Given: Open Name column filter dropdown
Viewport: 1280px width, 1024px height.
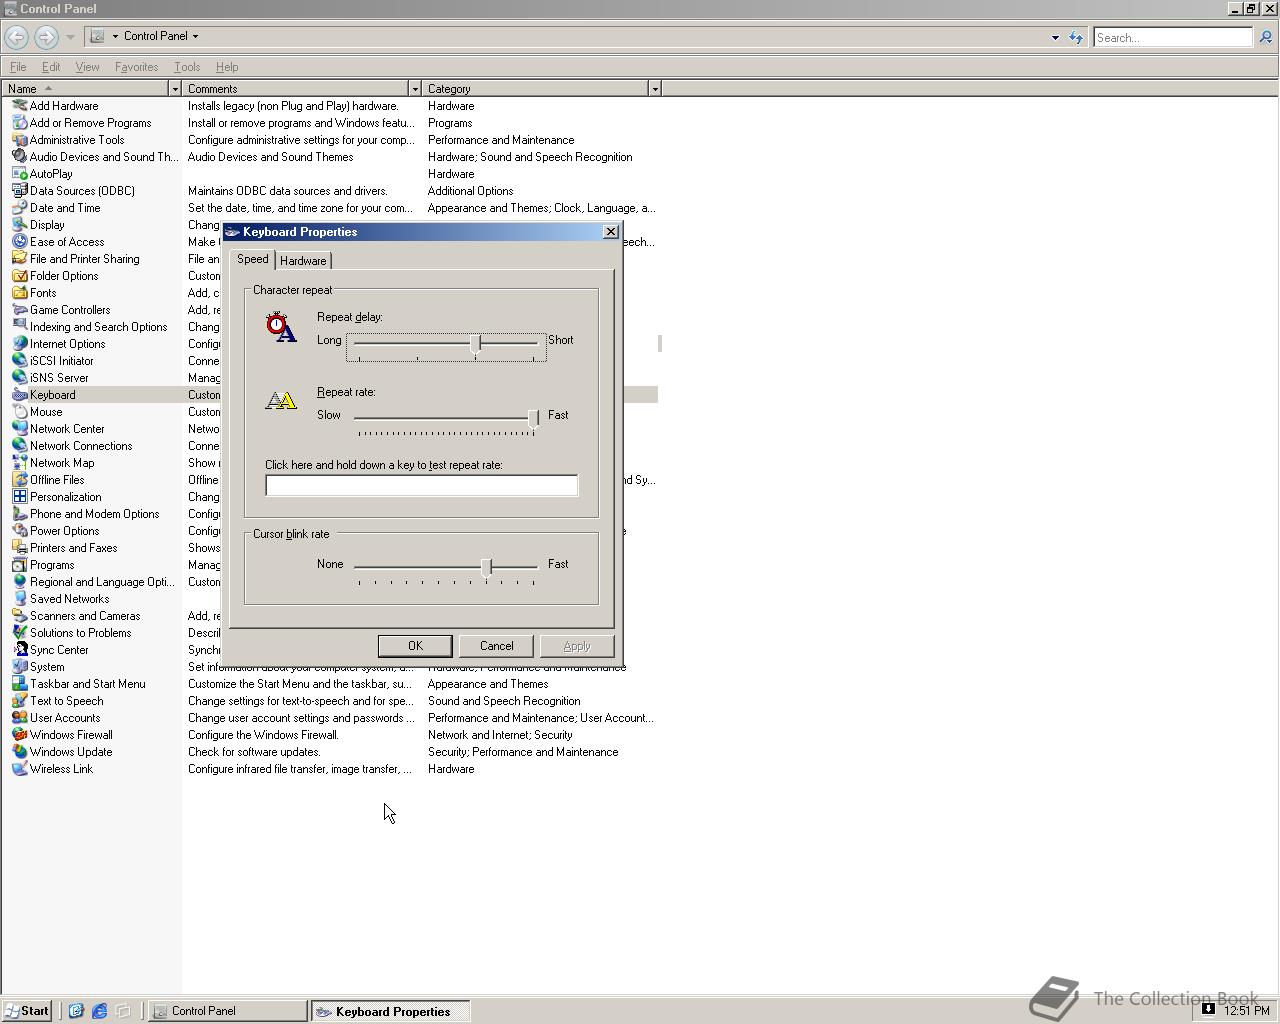Looking at the screenshot, I should coord(175,89).
